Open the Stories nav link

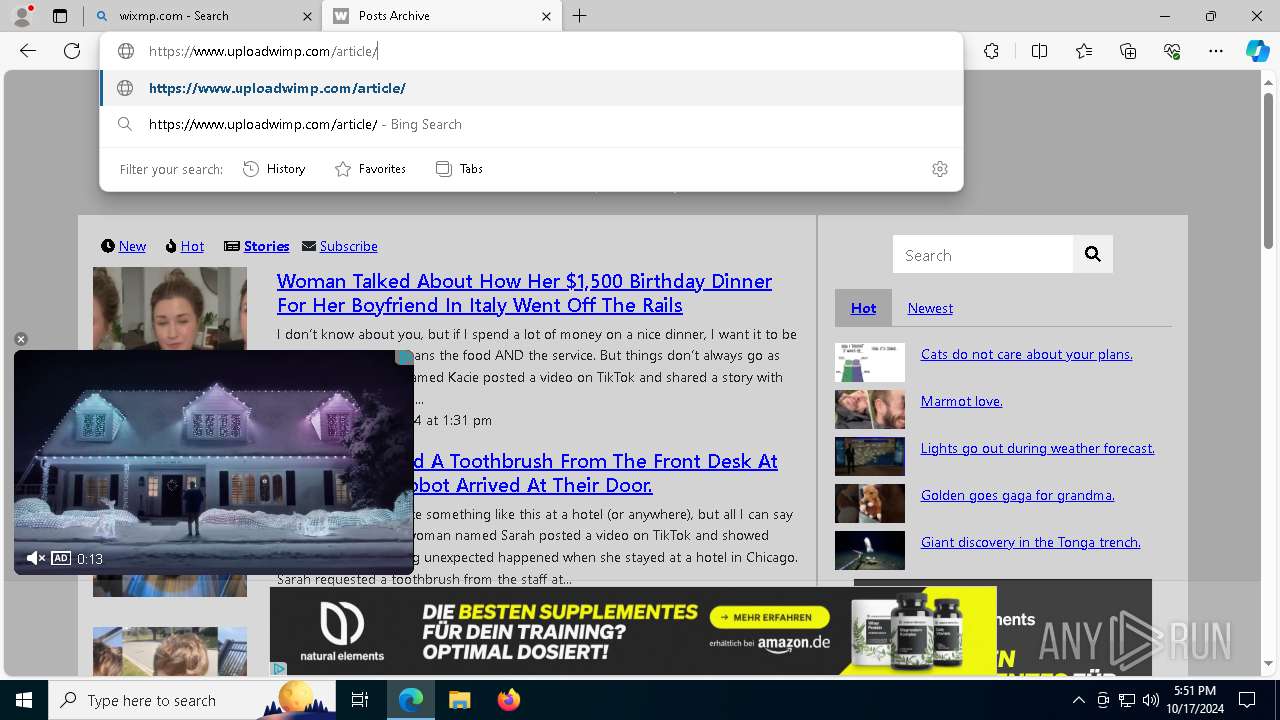click(x=266, y=246)
